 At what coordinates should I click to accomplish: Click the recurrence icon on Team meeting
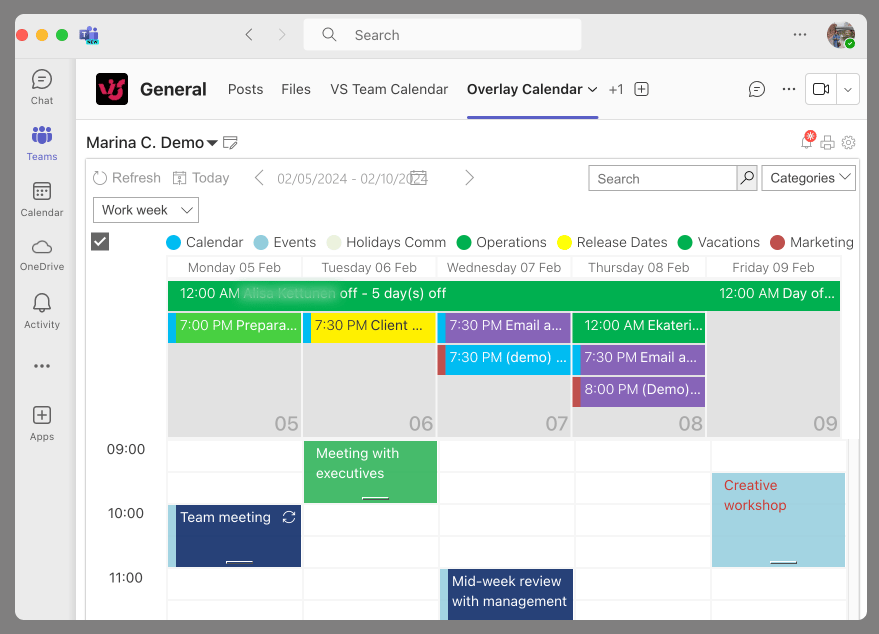(289, 517)
